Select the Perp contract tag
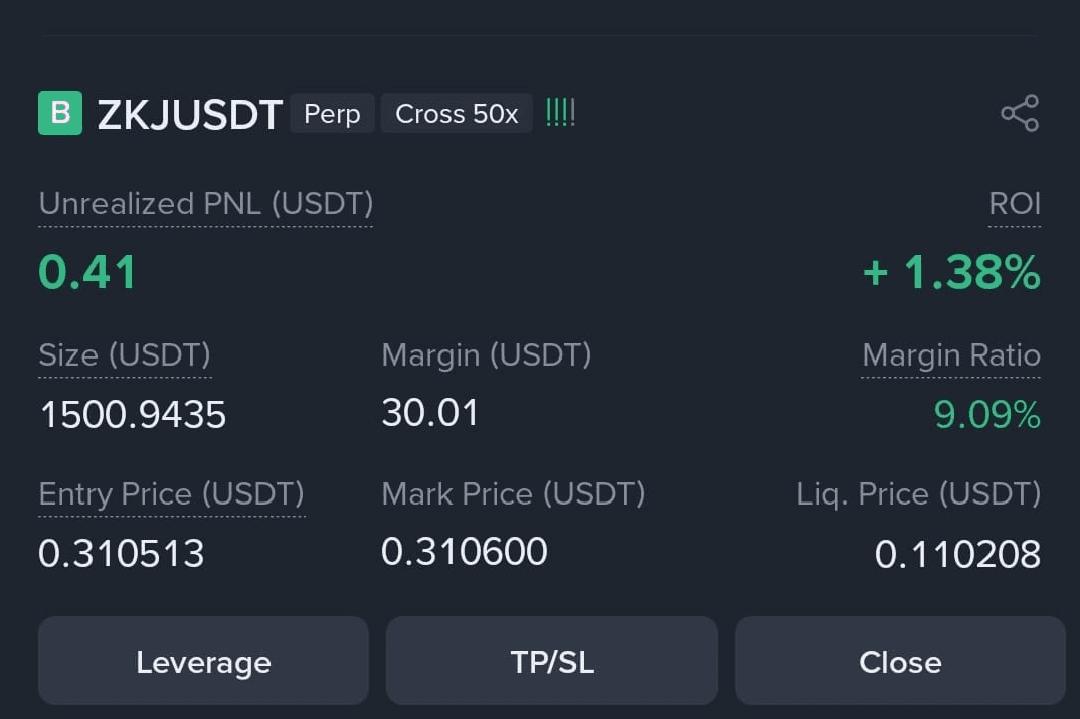 coord(332,114)
